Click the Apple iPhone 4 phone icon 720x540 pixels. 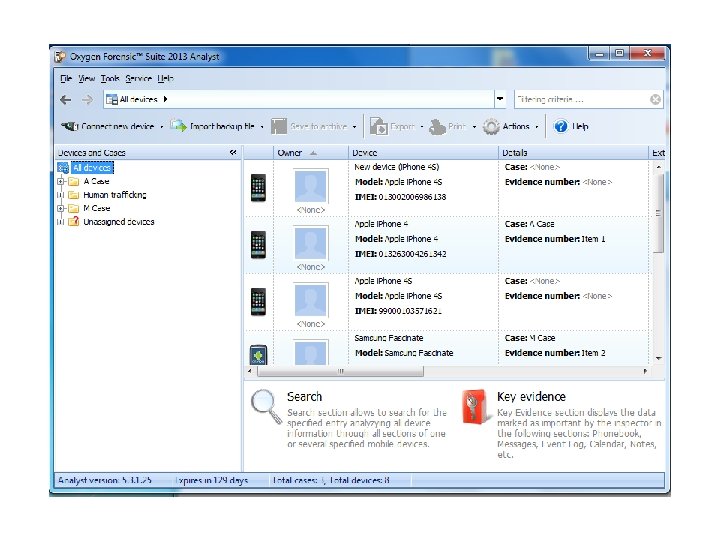pos(258,245)
